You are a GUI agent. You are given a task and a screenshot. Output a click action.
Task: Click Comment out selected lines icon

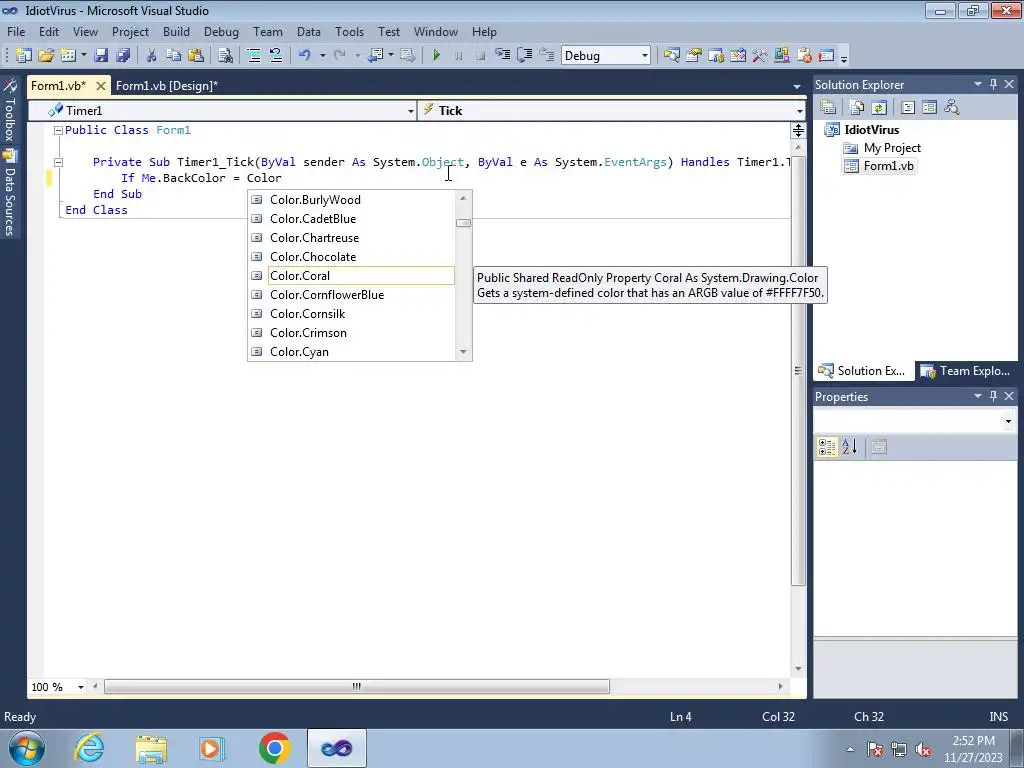pos(254,56)
